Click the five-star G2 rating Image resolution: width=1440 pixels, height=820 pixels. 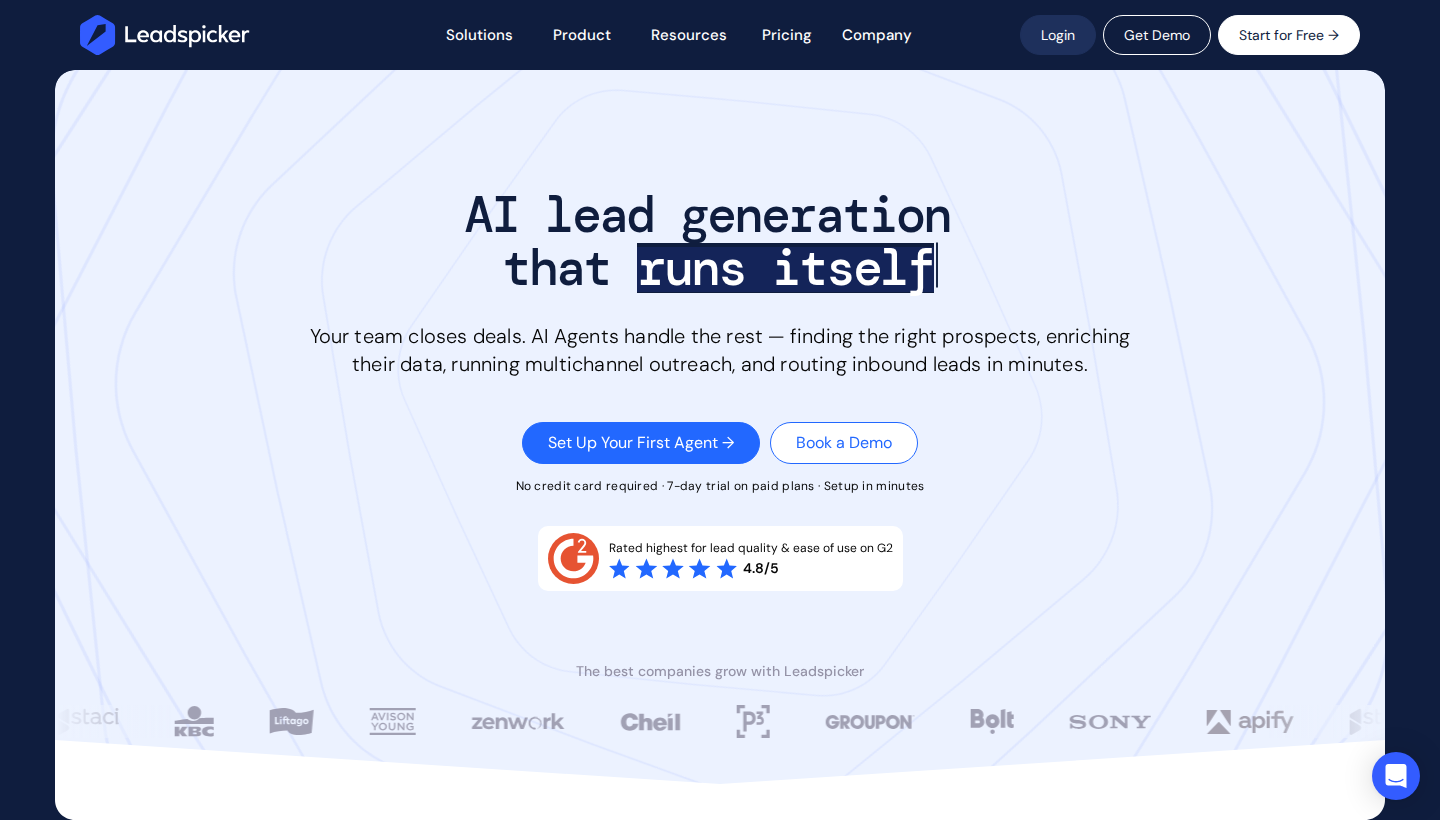(673, 569)
